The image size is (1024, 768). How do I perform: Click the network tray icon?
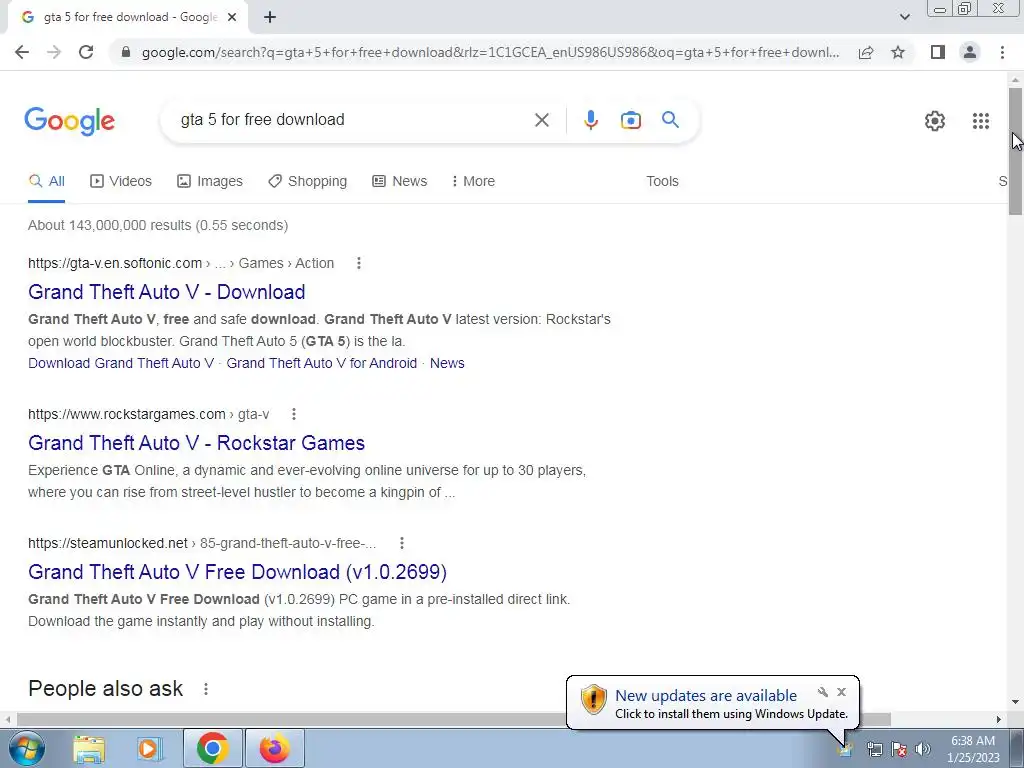[x=874, y=749]
